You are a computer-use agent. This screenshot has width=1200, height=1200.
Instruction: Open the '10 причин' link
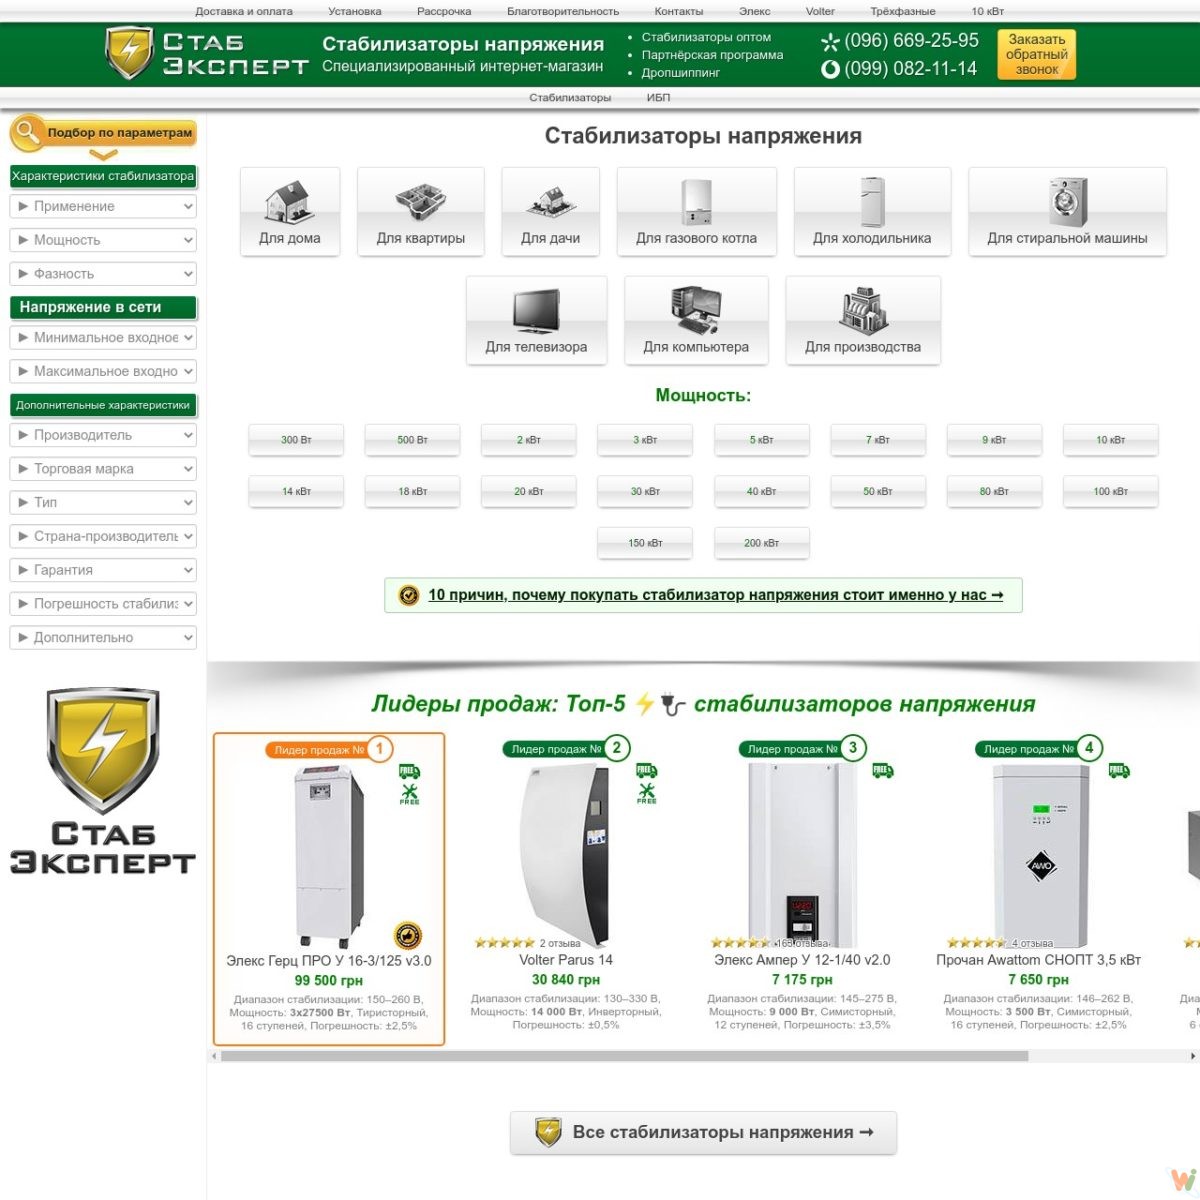click(x=715, y=595)
